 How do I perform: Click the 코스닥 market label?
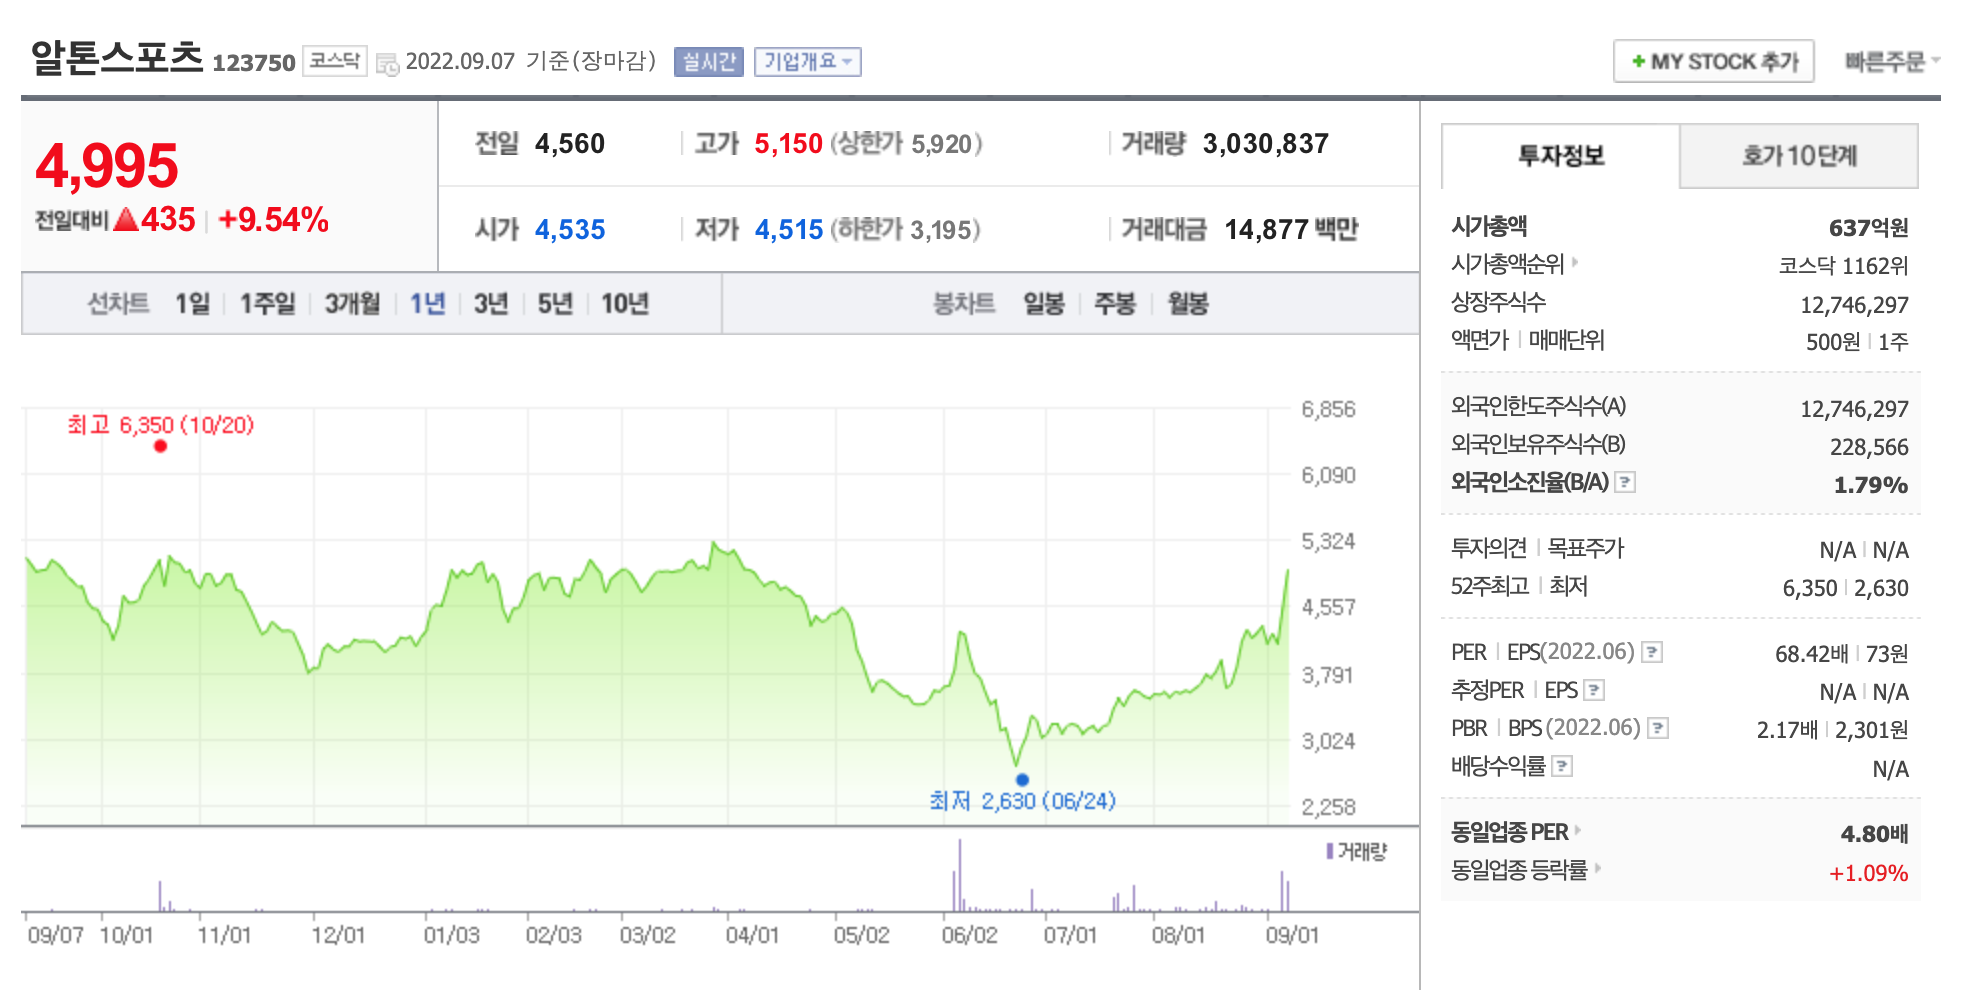[x=334, y=61]
